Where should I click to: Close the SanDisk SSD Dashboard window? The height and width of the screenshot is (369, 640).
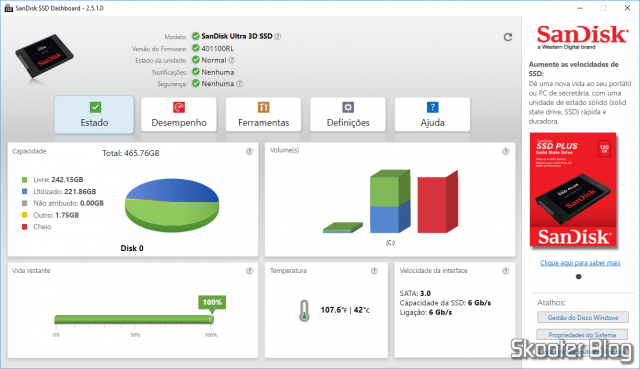(627, 8)
